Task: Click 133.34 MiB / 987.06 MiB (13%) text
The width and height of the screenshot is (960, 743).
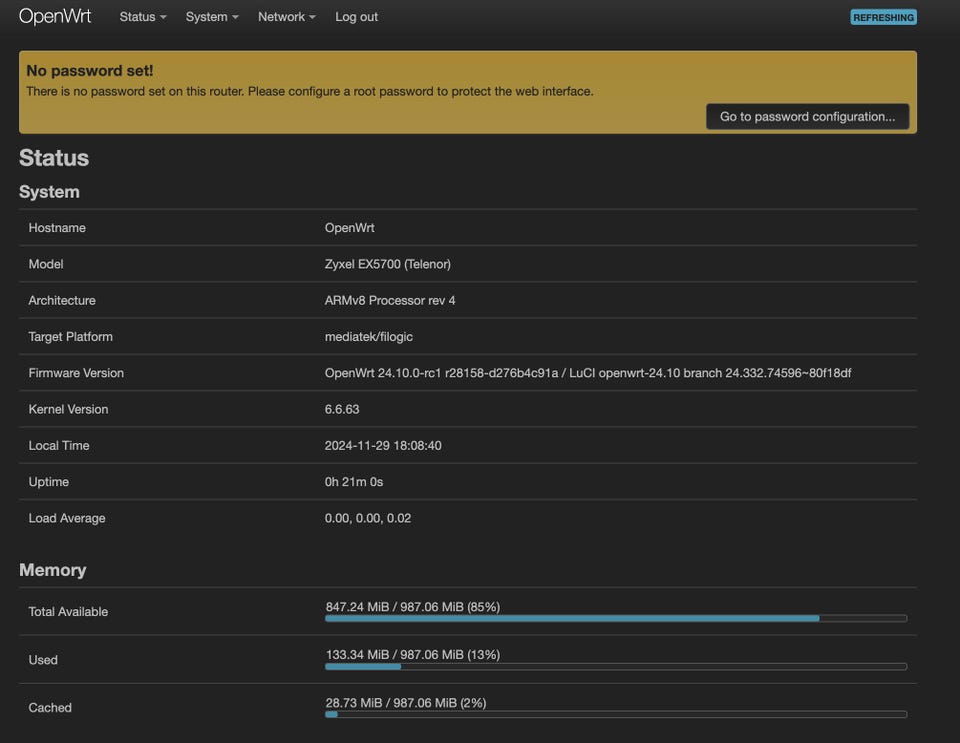Action: [413, 655]
